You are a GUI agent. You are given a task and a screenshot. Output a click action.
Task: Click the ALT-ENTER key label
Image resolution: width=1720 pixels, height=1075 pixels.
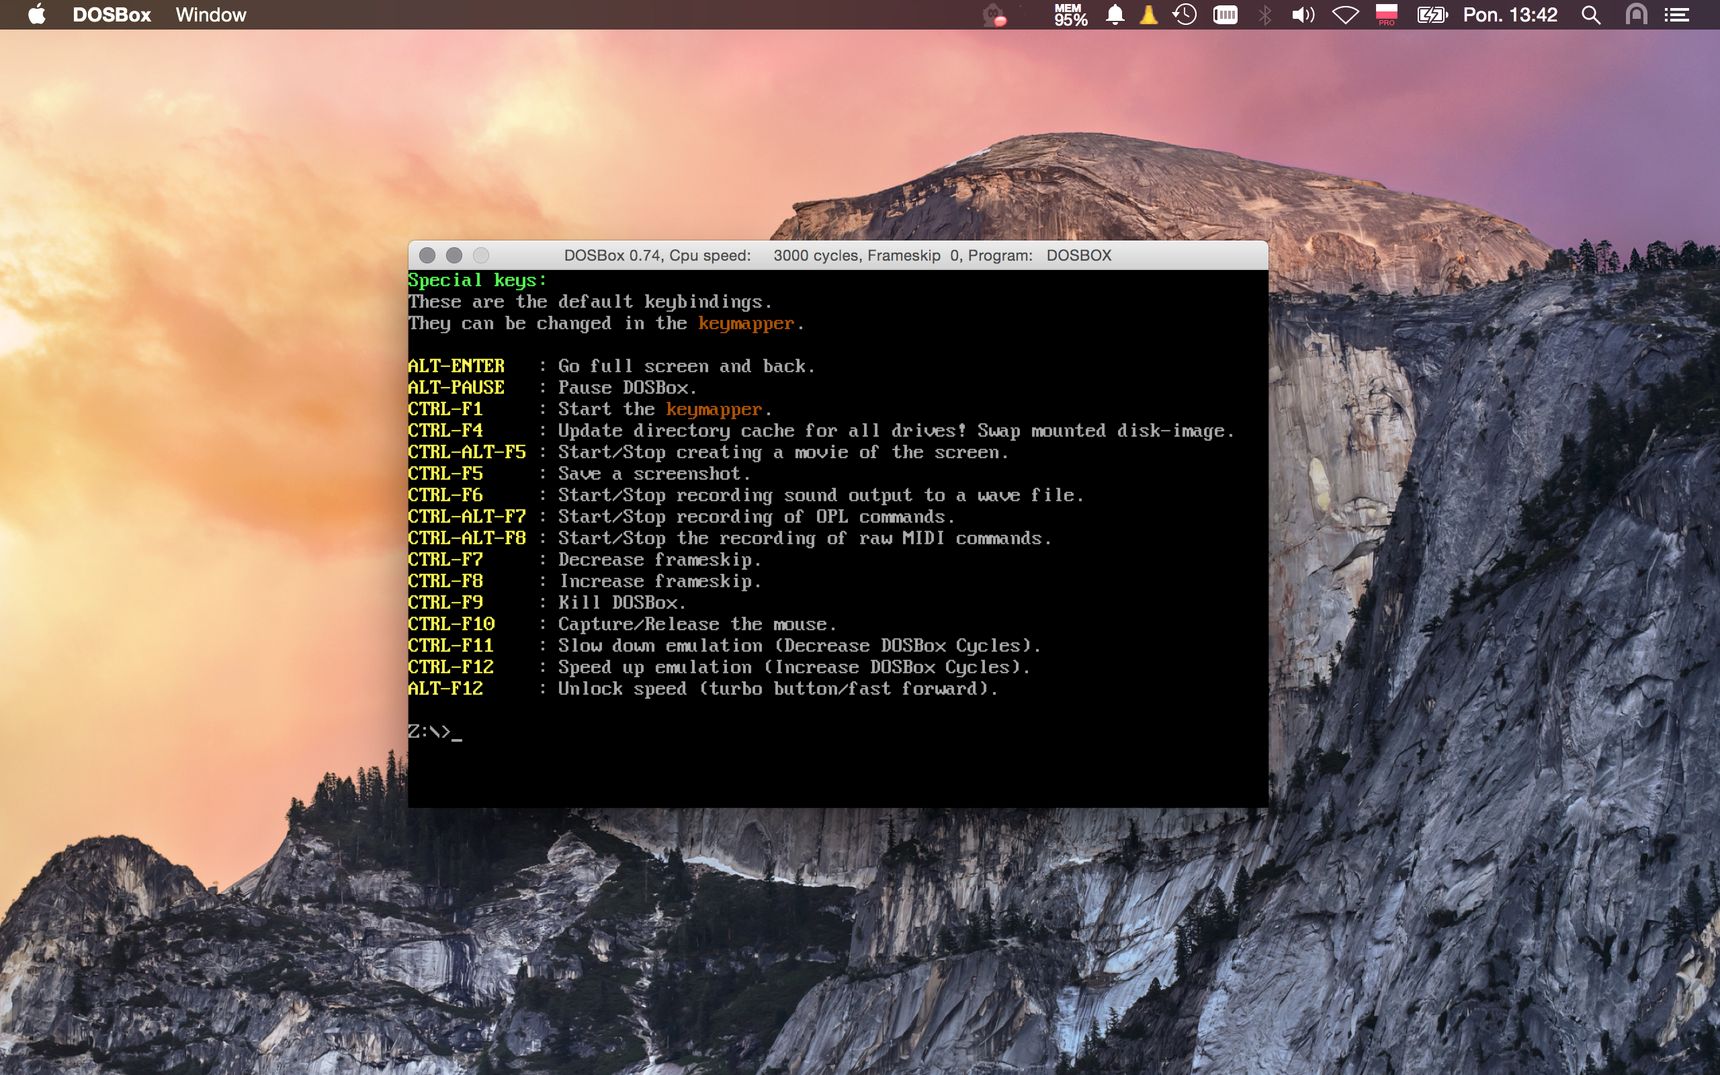coord(456,366)
